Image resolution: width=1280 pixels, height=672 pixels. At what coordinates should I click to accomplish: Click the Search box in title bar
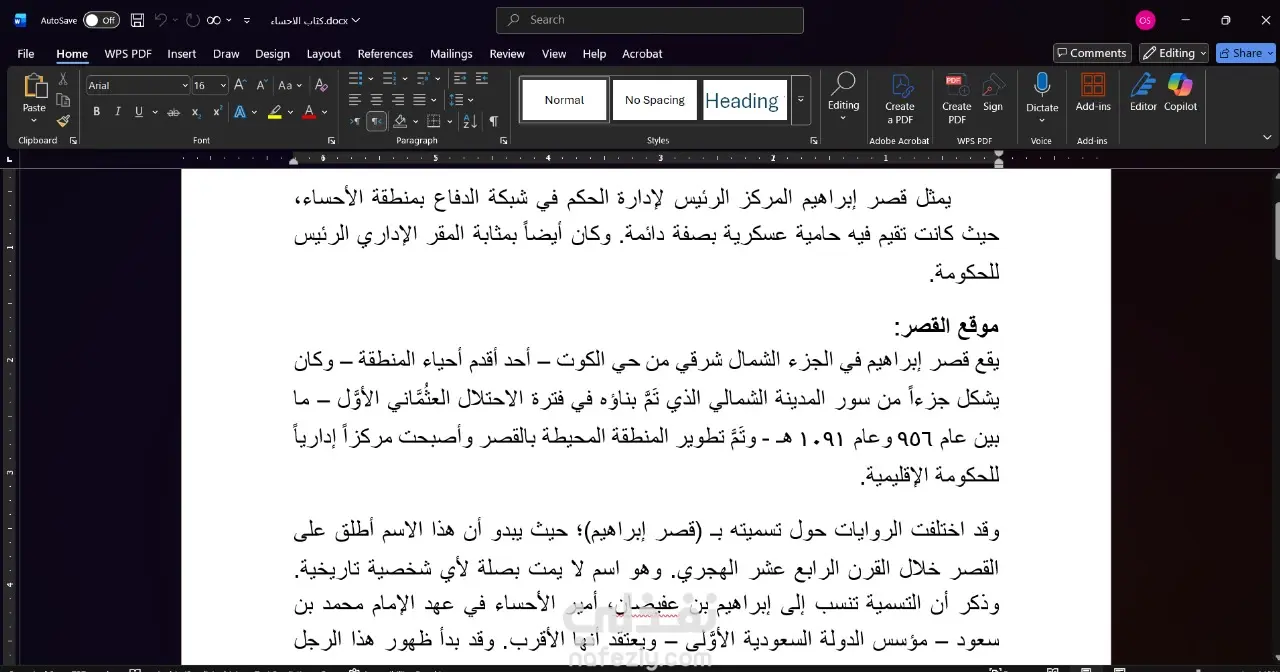[650, 20]
